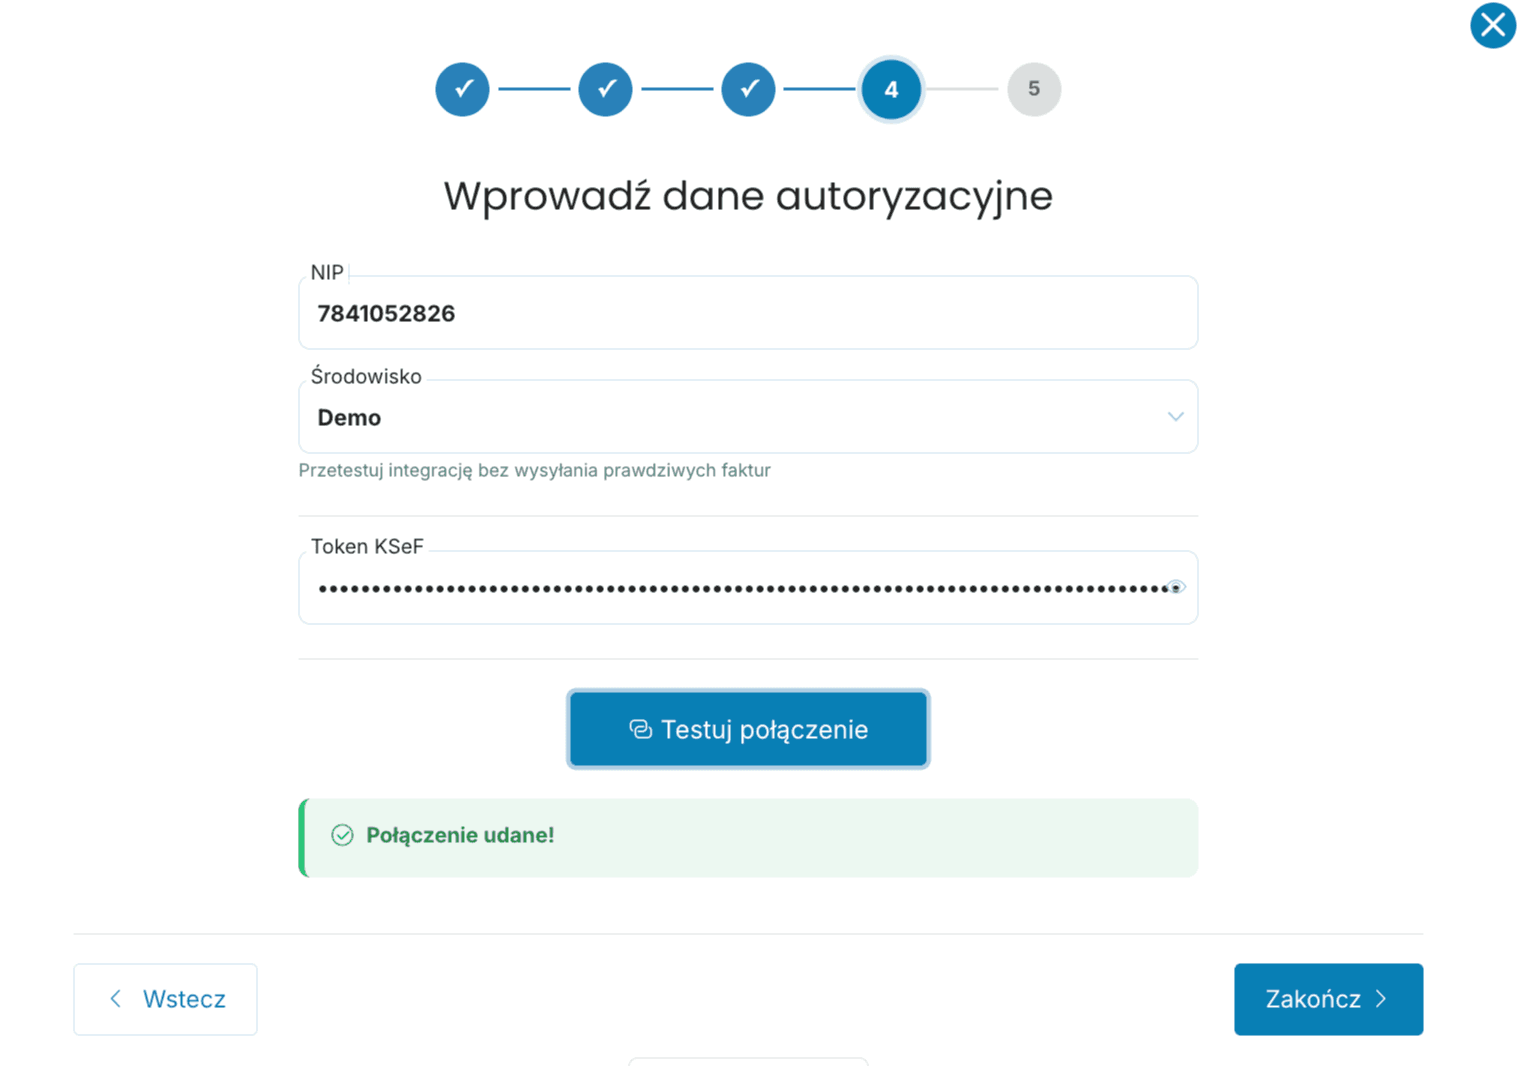Click the right arrow in the Zakończ button
The height and width of the screenshot is (1066, 1536).
[x=1381, y=999]
